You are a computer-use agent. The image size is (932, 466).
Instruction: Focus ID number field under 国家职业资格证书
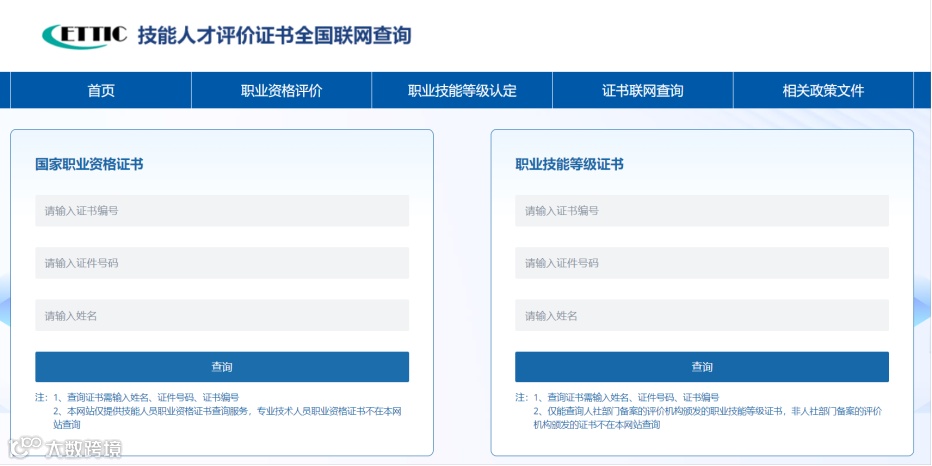click(x=222, y=263)
